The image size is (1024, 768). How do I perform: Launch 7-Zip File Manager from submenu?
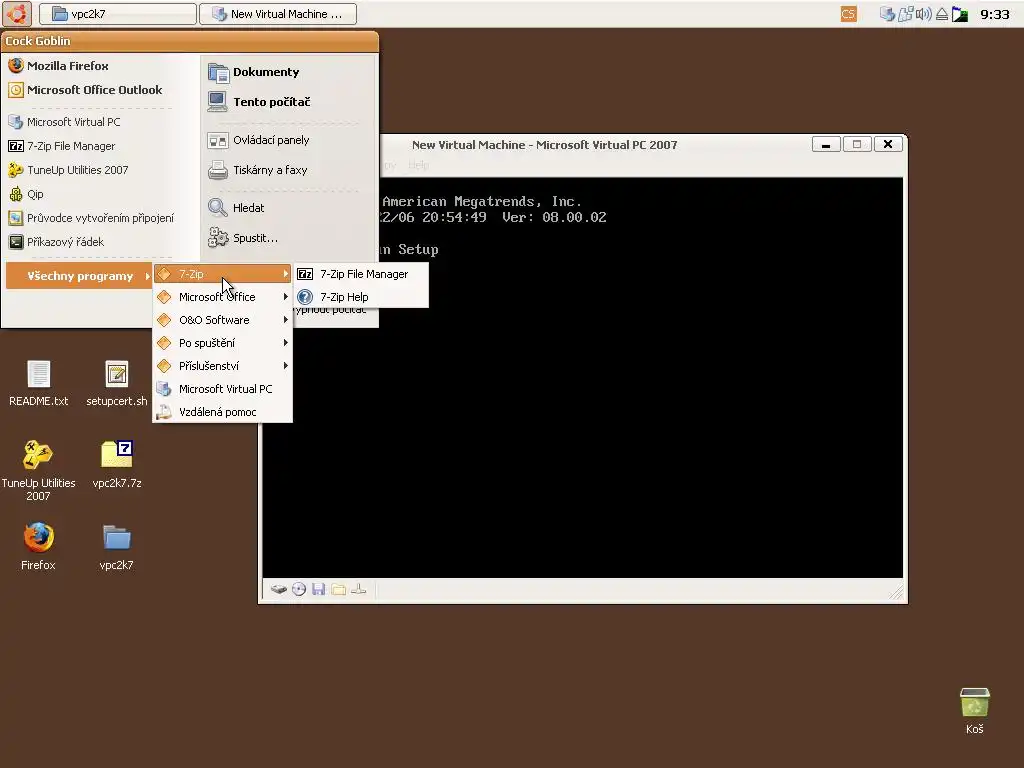361,274
